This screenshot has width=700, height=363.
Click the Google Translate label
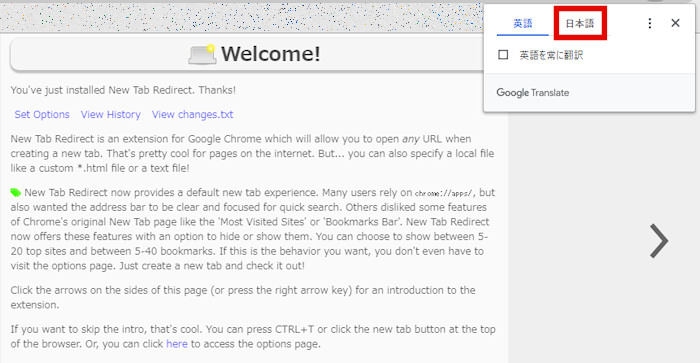pyautogui.click(x=533, y=93)
